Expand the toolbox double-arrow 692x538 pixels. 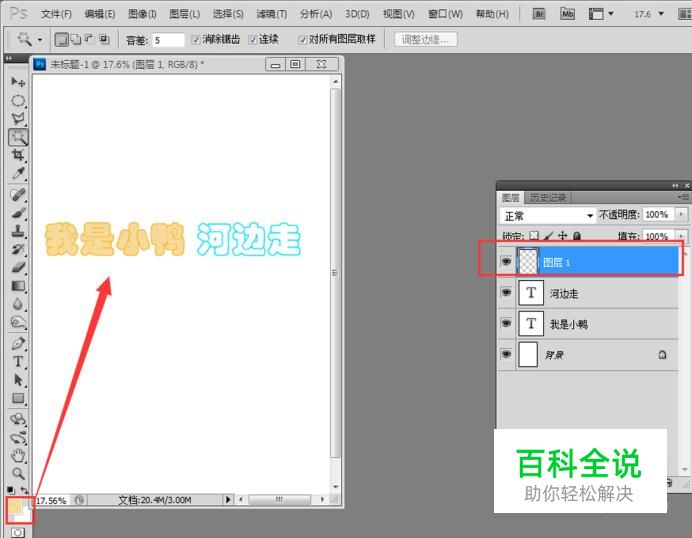click(8, 58)
